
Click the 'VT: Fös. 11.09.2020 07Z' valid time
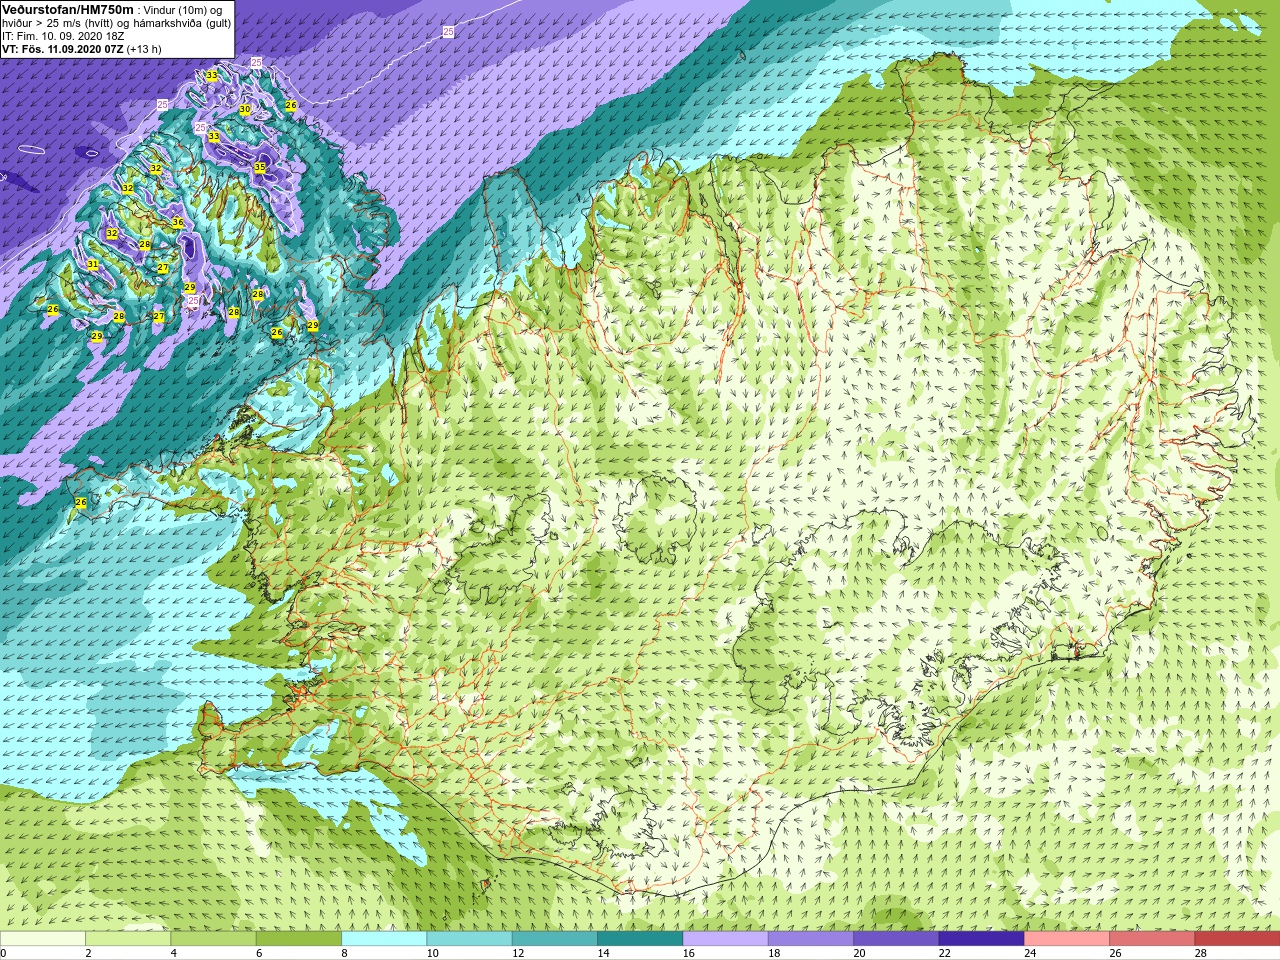pyautogui.click(x=63, y=49)
